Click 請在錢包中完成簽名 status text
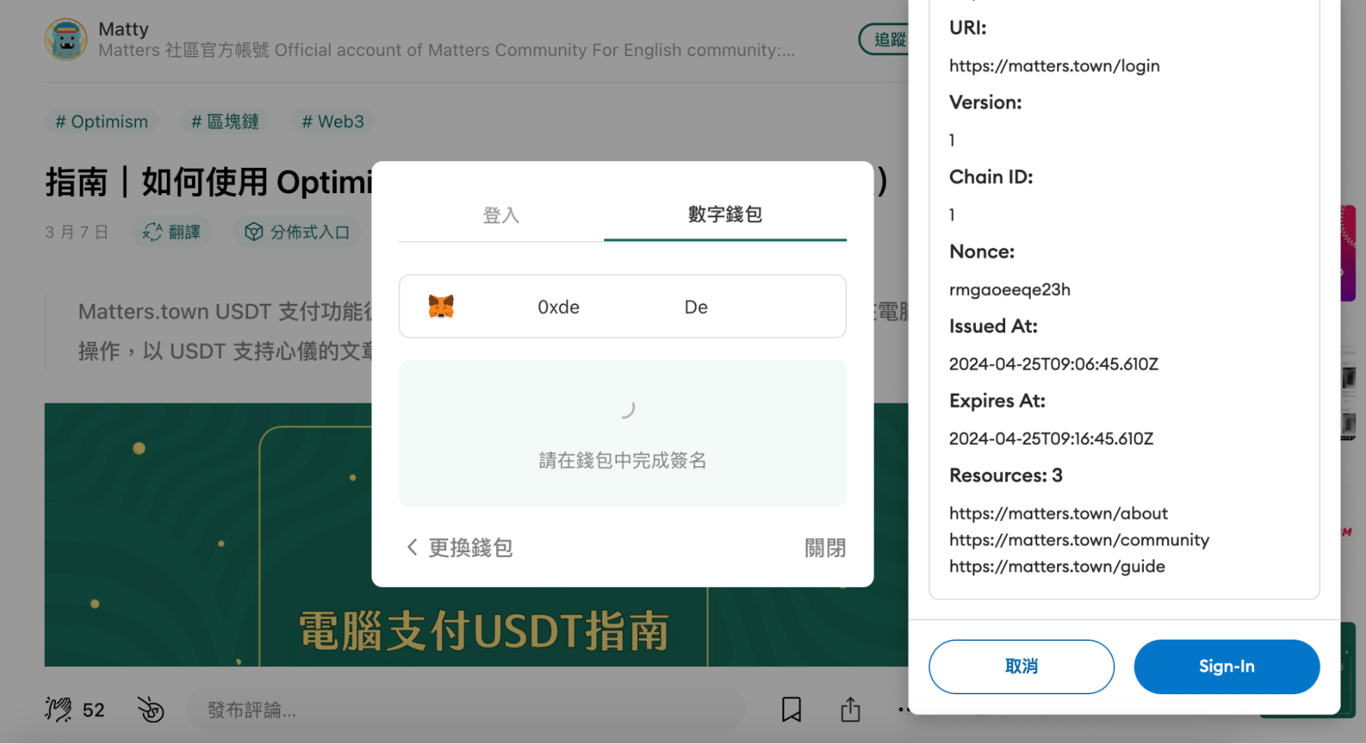This screenshot has width=1366, height=744. click(622, 461)
